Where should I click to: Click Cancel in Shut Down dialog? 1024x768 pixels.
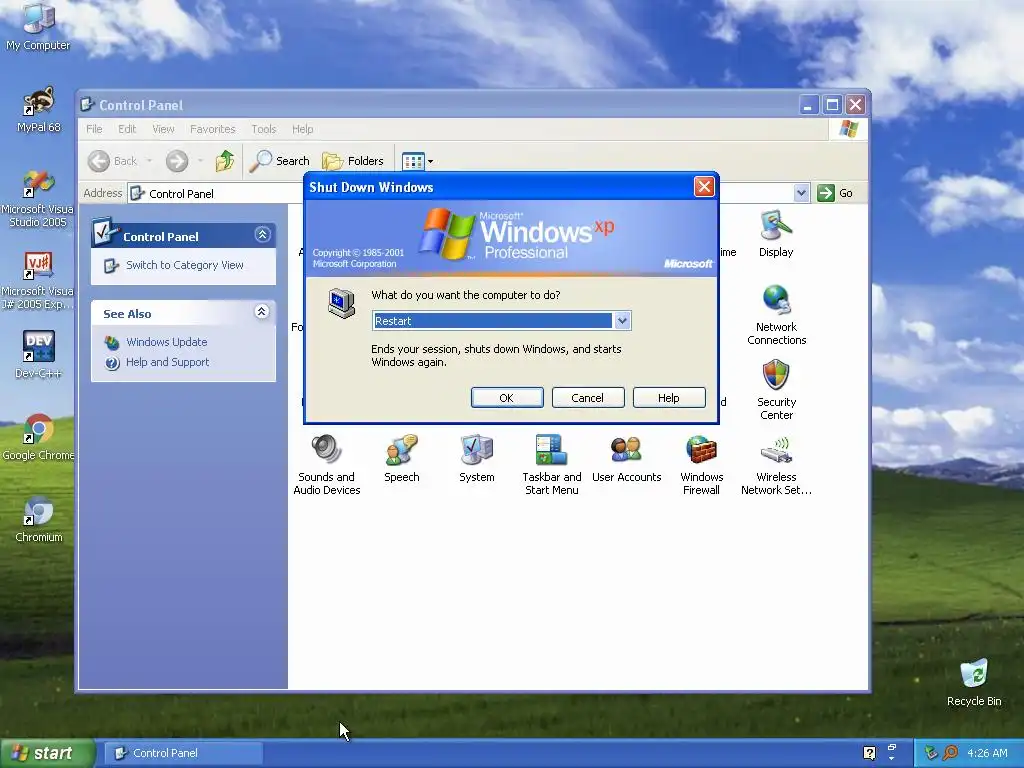pos(588,398)
